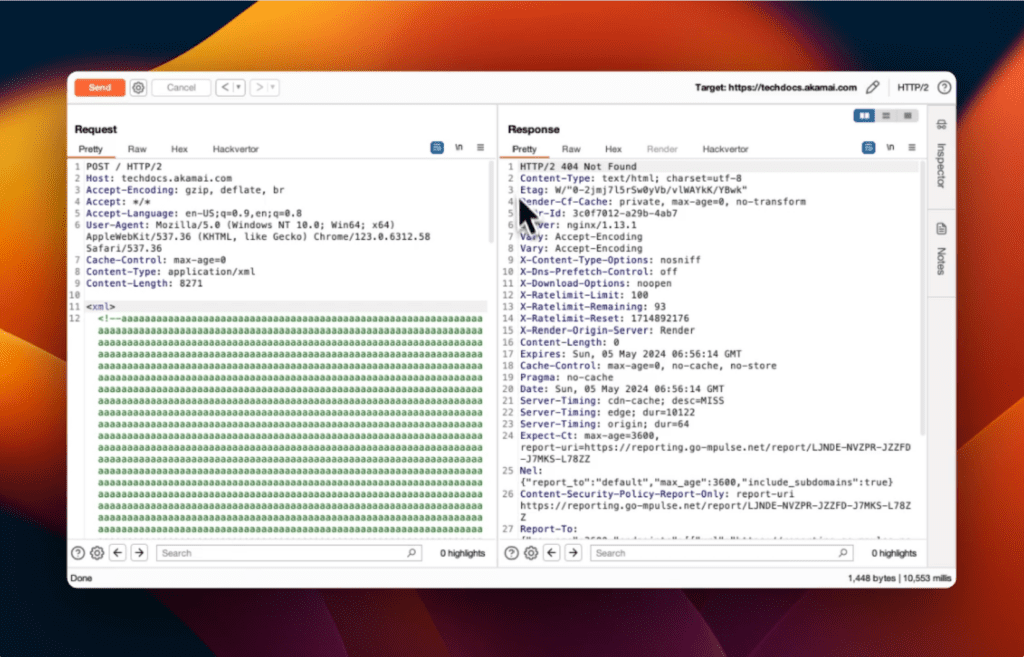Click the HTTP/2 protocol label

tap(912, 88)
